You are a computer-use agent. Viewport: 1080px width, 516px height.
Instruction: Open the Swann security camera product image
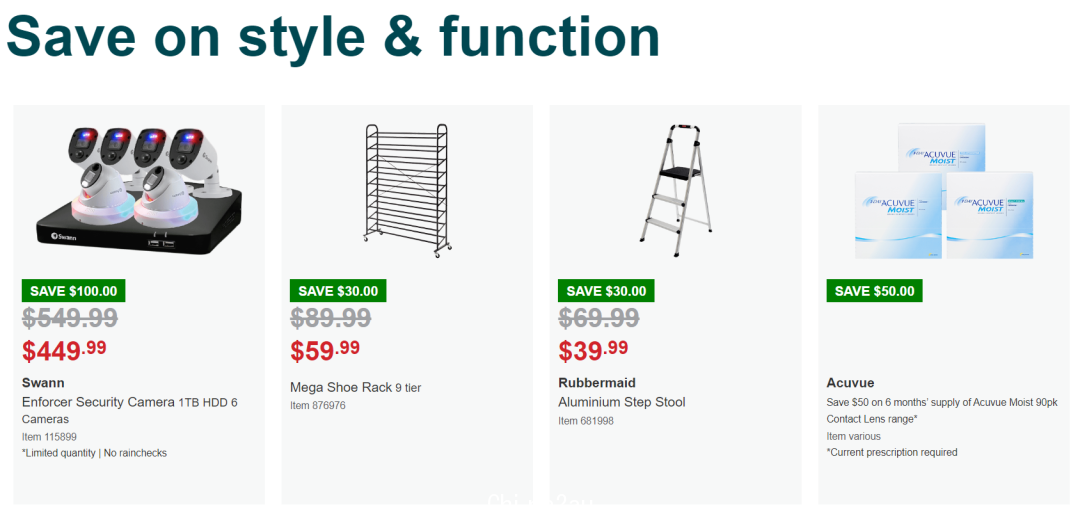[139, 191]
